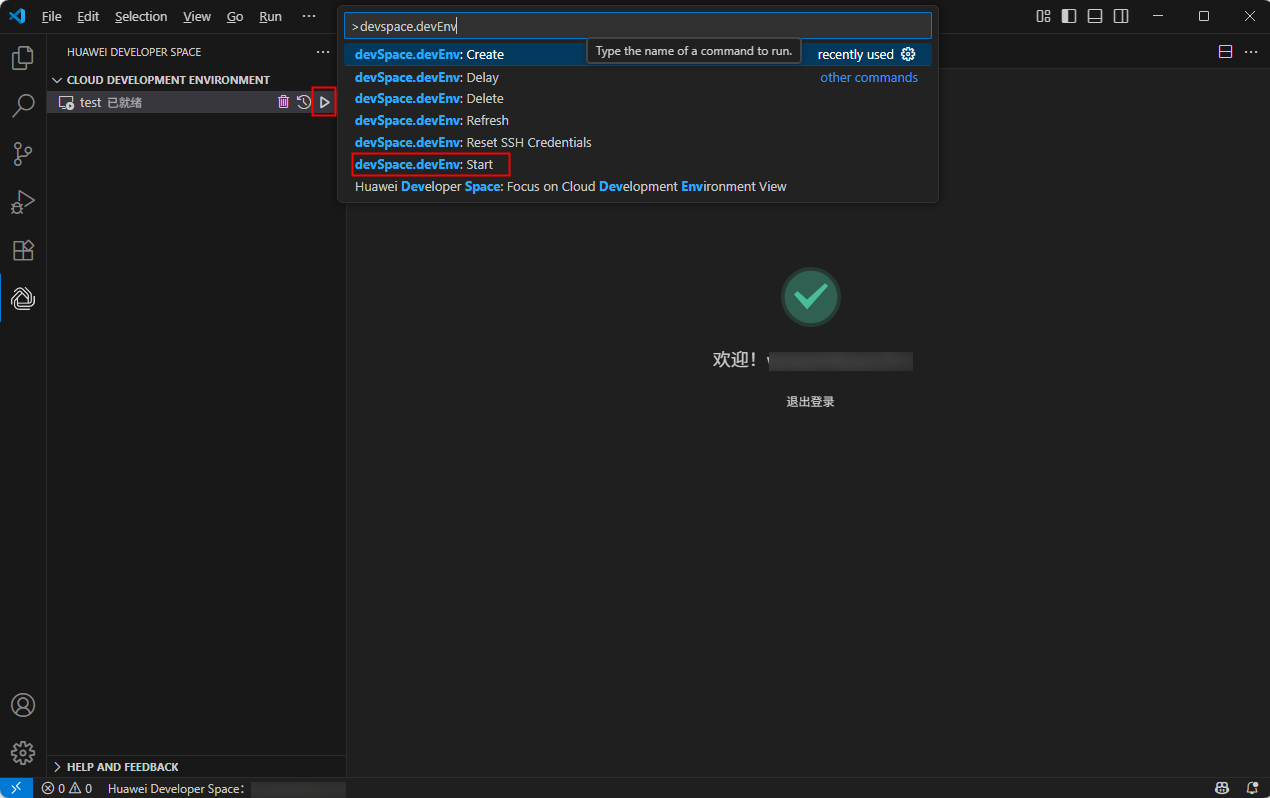1270x798 pixels.
Task: Open the Edit menu
Action: pyautogui.click(x=88, y=16)
